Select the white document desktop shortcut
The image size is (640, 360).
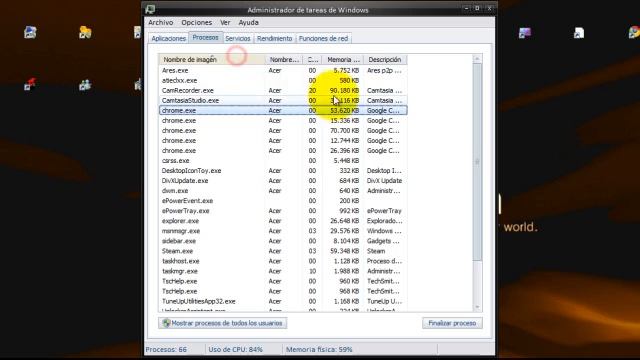click(x=579, y=33)
